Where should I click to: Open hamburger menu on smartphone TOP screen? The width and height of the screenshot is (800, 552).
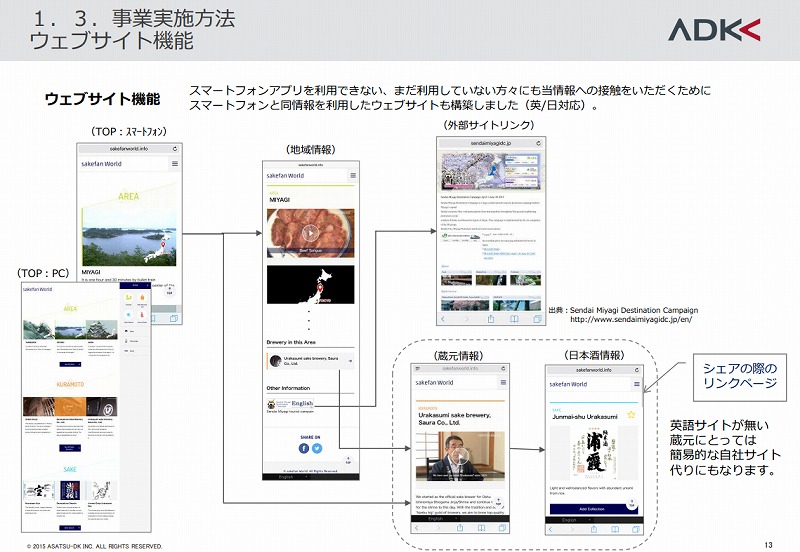coord(175,164)
